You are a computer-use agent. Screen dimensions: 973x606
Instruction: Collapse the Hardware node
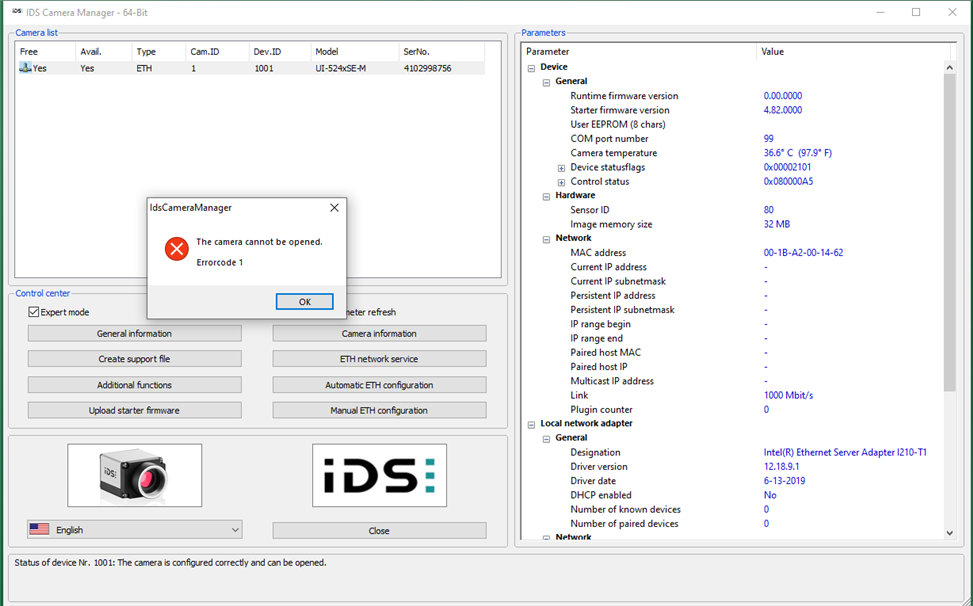[x=546, y=196]
